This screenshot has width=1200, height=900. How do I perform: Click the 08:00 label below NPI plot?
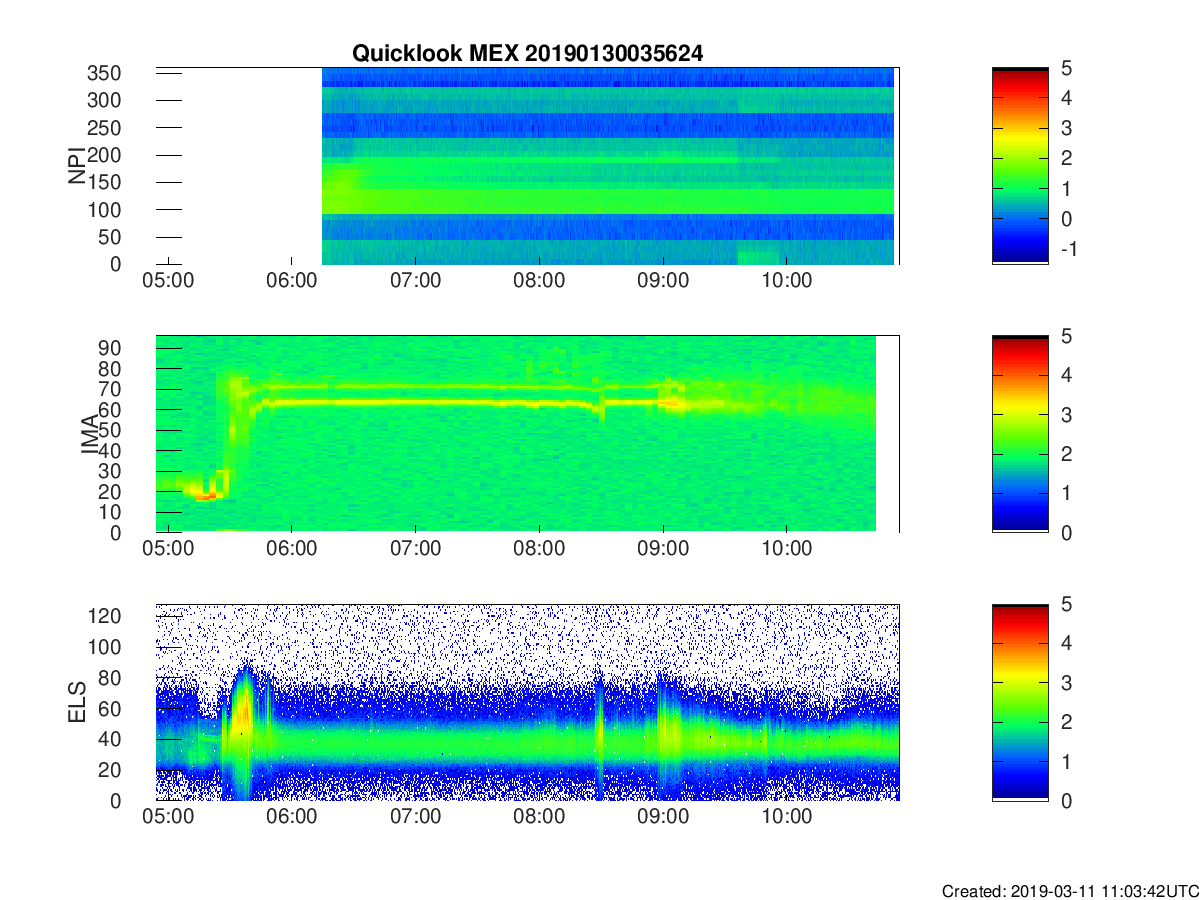click(x=540, y=282)
